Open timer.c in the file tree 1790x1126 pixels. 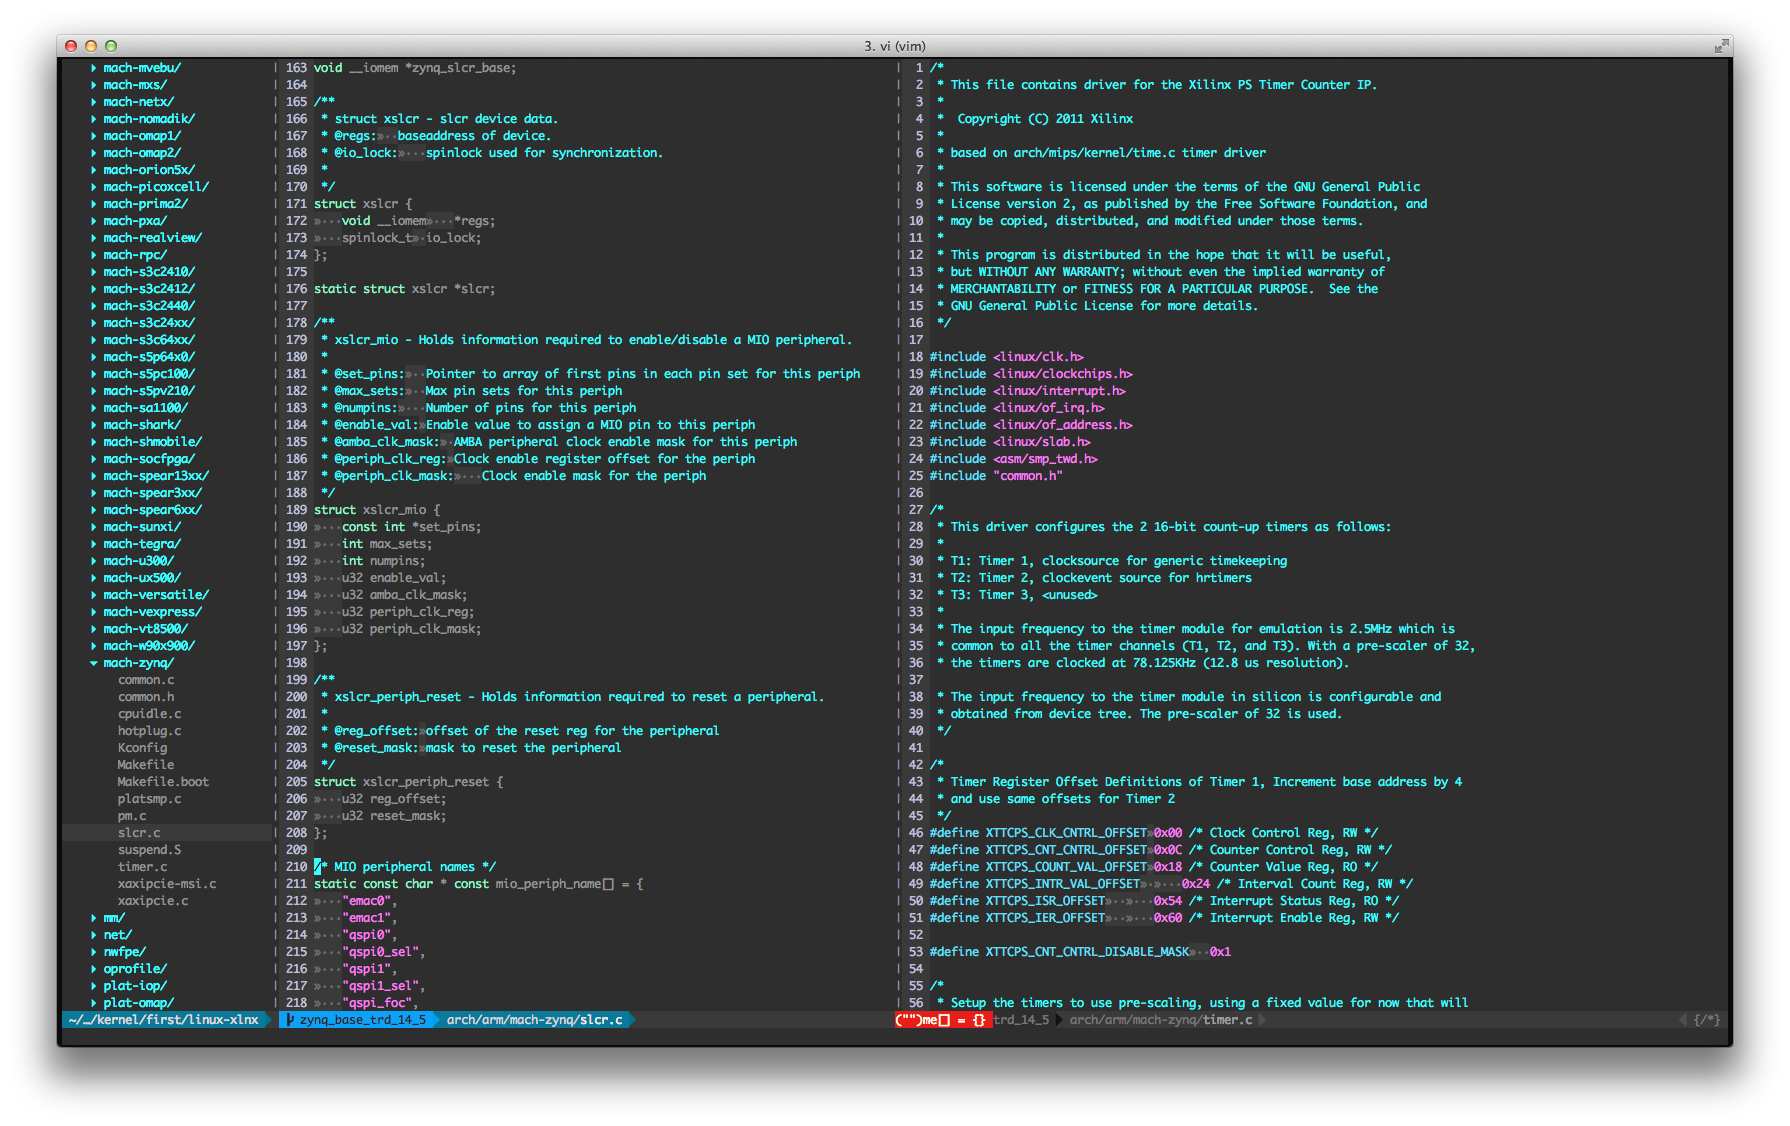tap(142, 867)
